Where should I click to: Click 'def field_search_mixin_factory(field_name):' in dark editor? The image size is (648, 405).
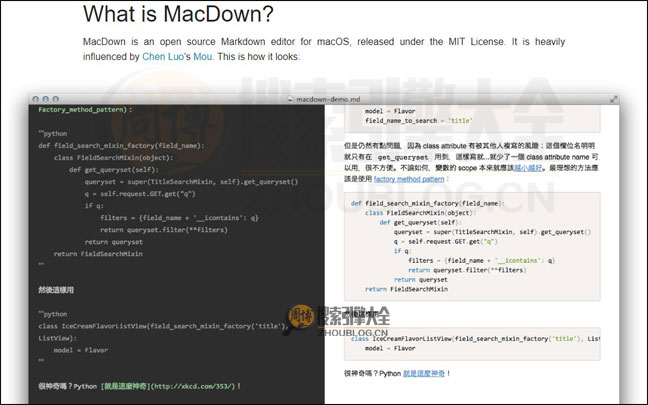pos(121,145)
